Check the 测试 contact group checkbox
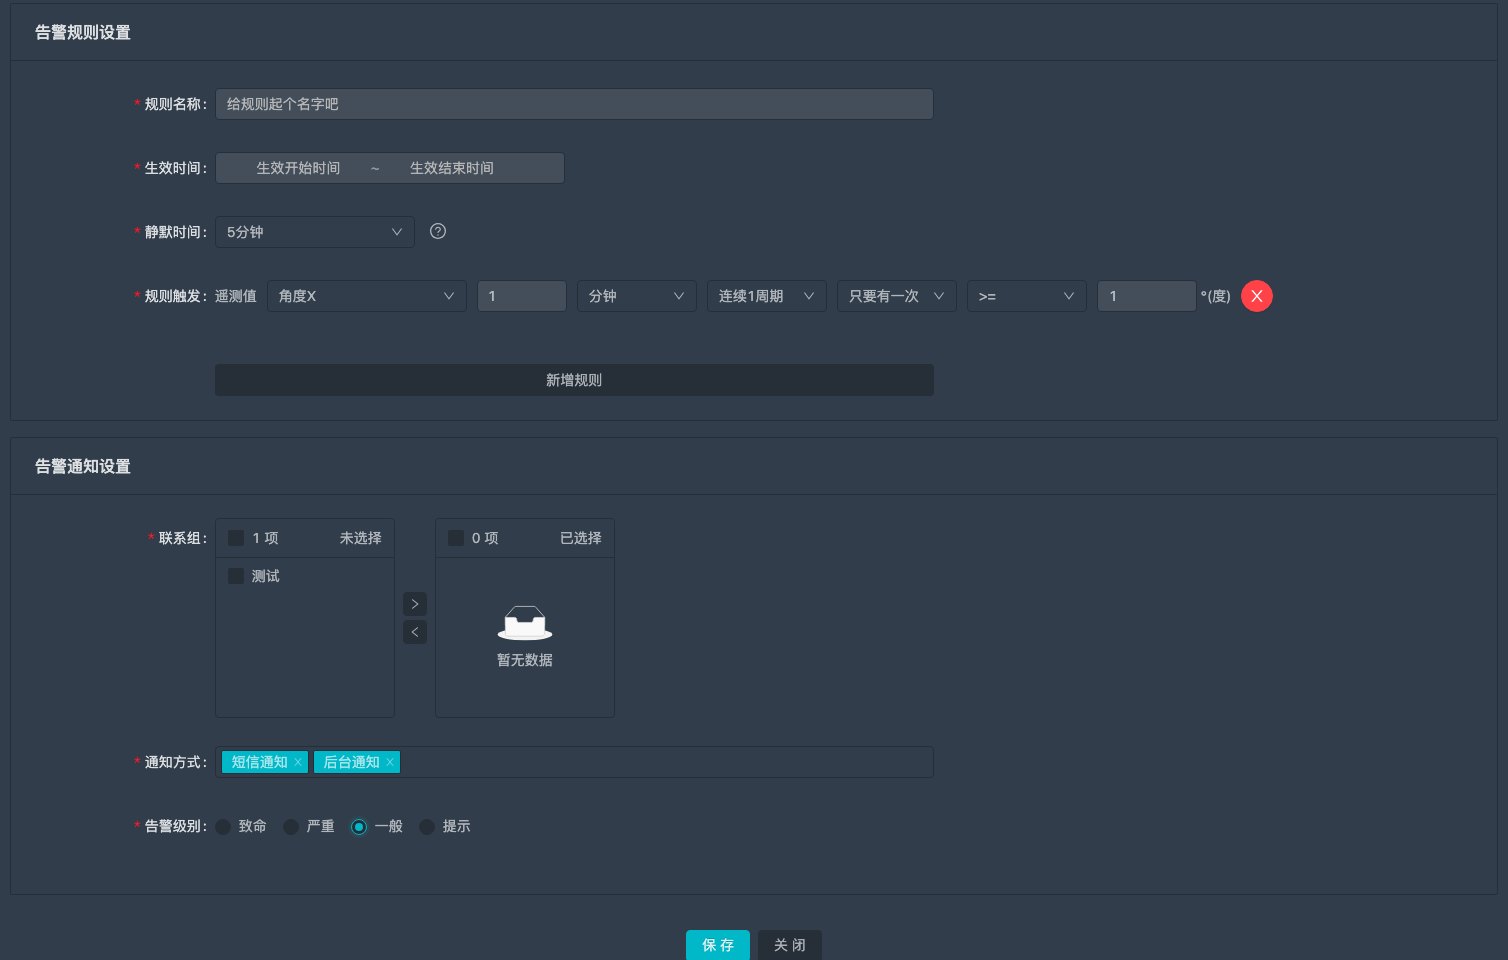 pyautogui.click(x=236, y=576)
